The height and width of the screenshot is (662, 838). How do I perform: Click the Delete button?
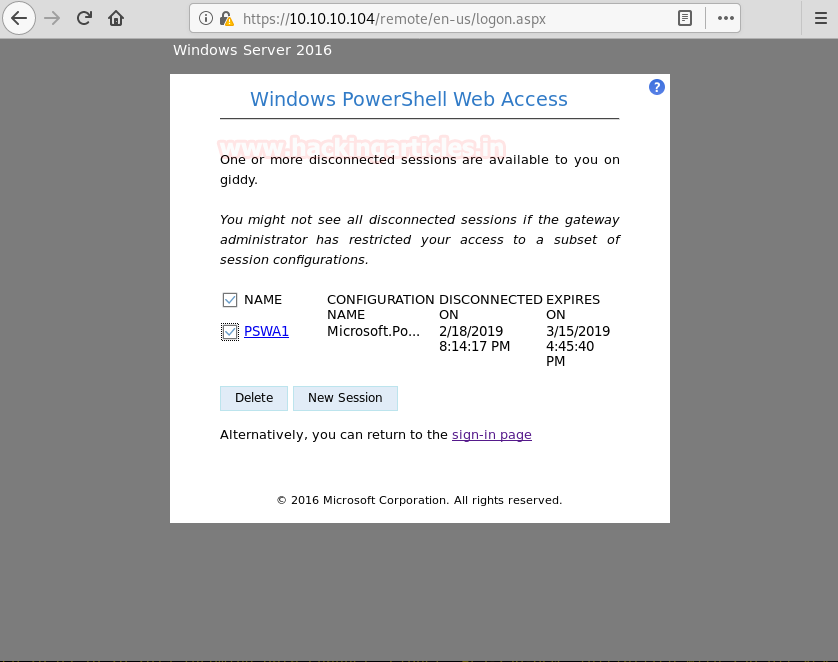point(254,398)
